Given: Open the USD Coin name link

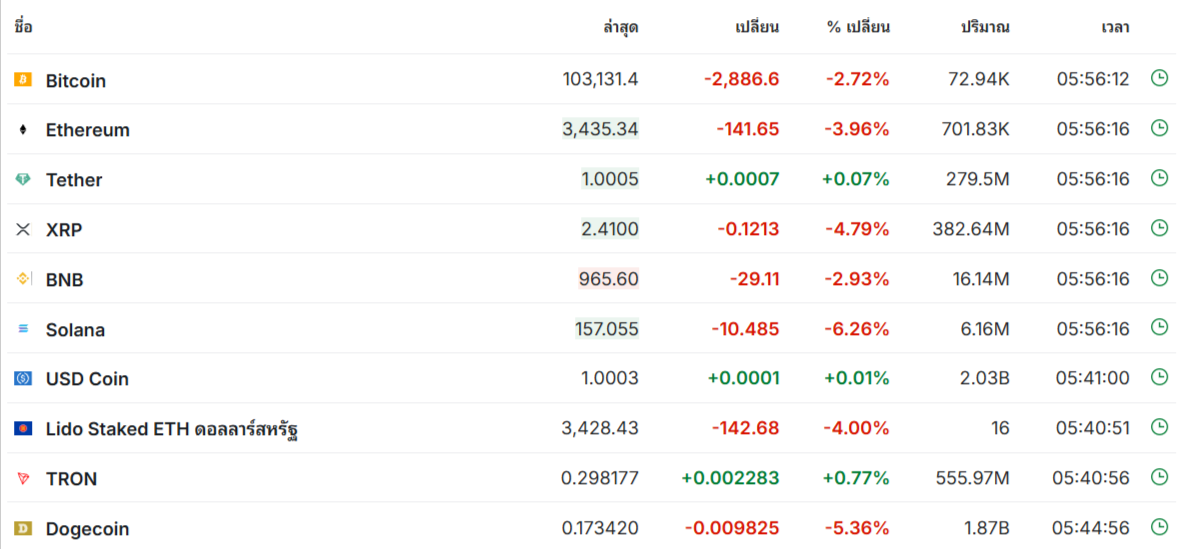Looking at the screenshot, I should [87, 379].
